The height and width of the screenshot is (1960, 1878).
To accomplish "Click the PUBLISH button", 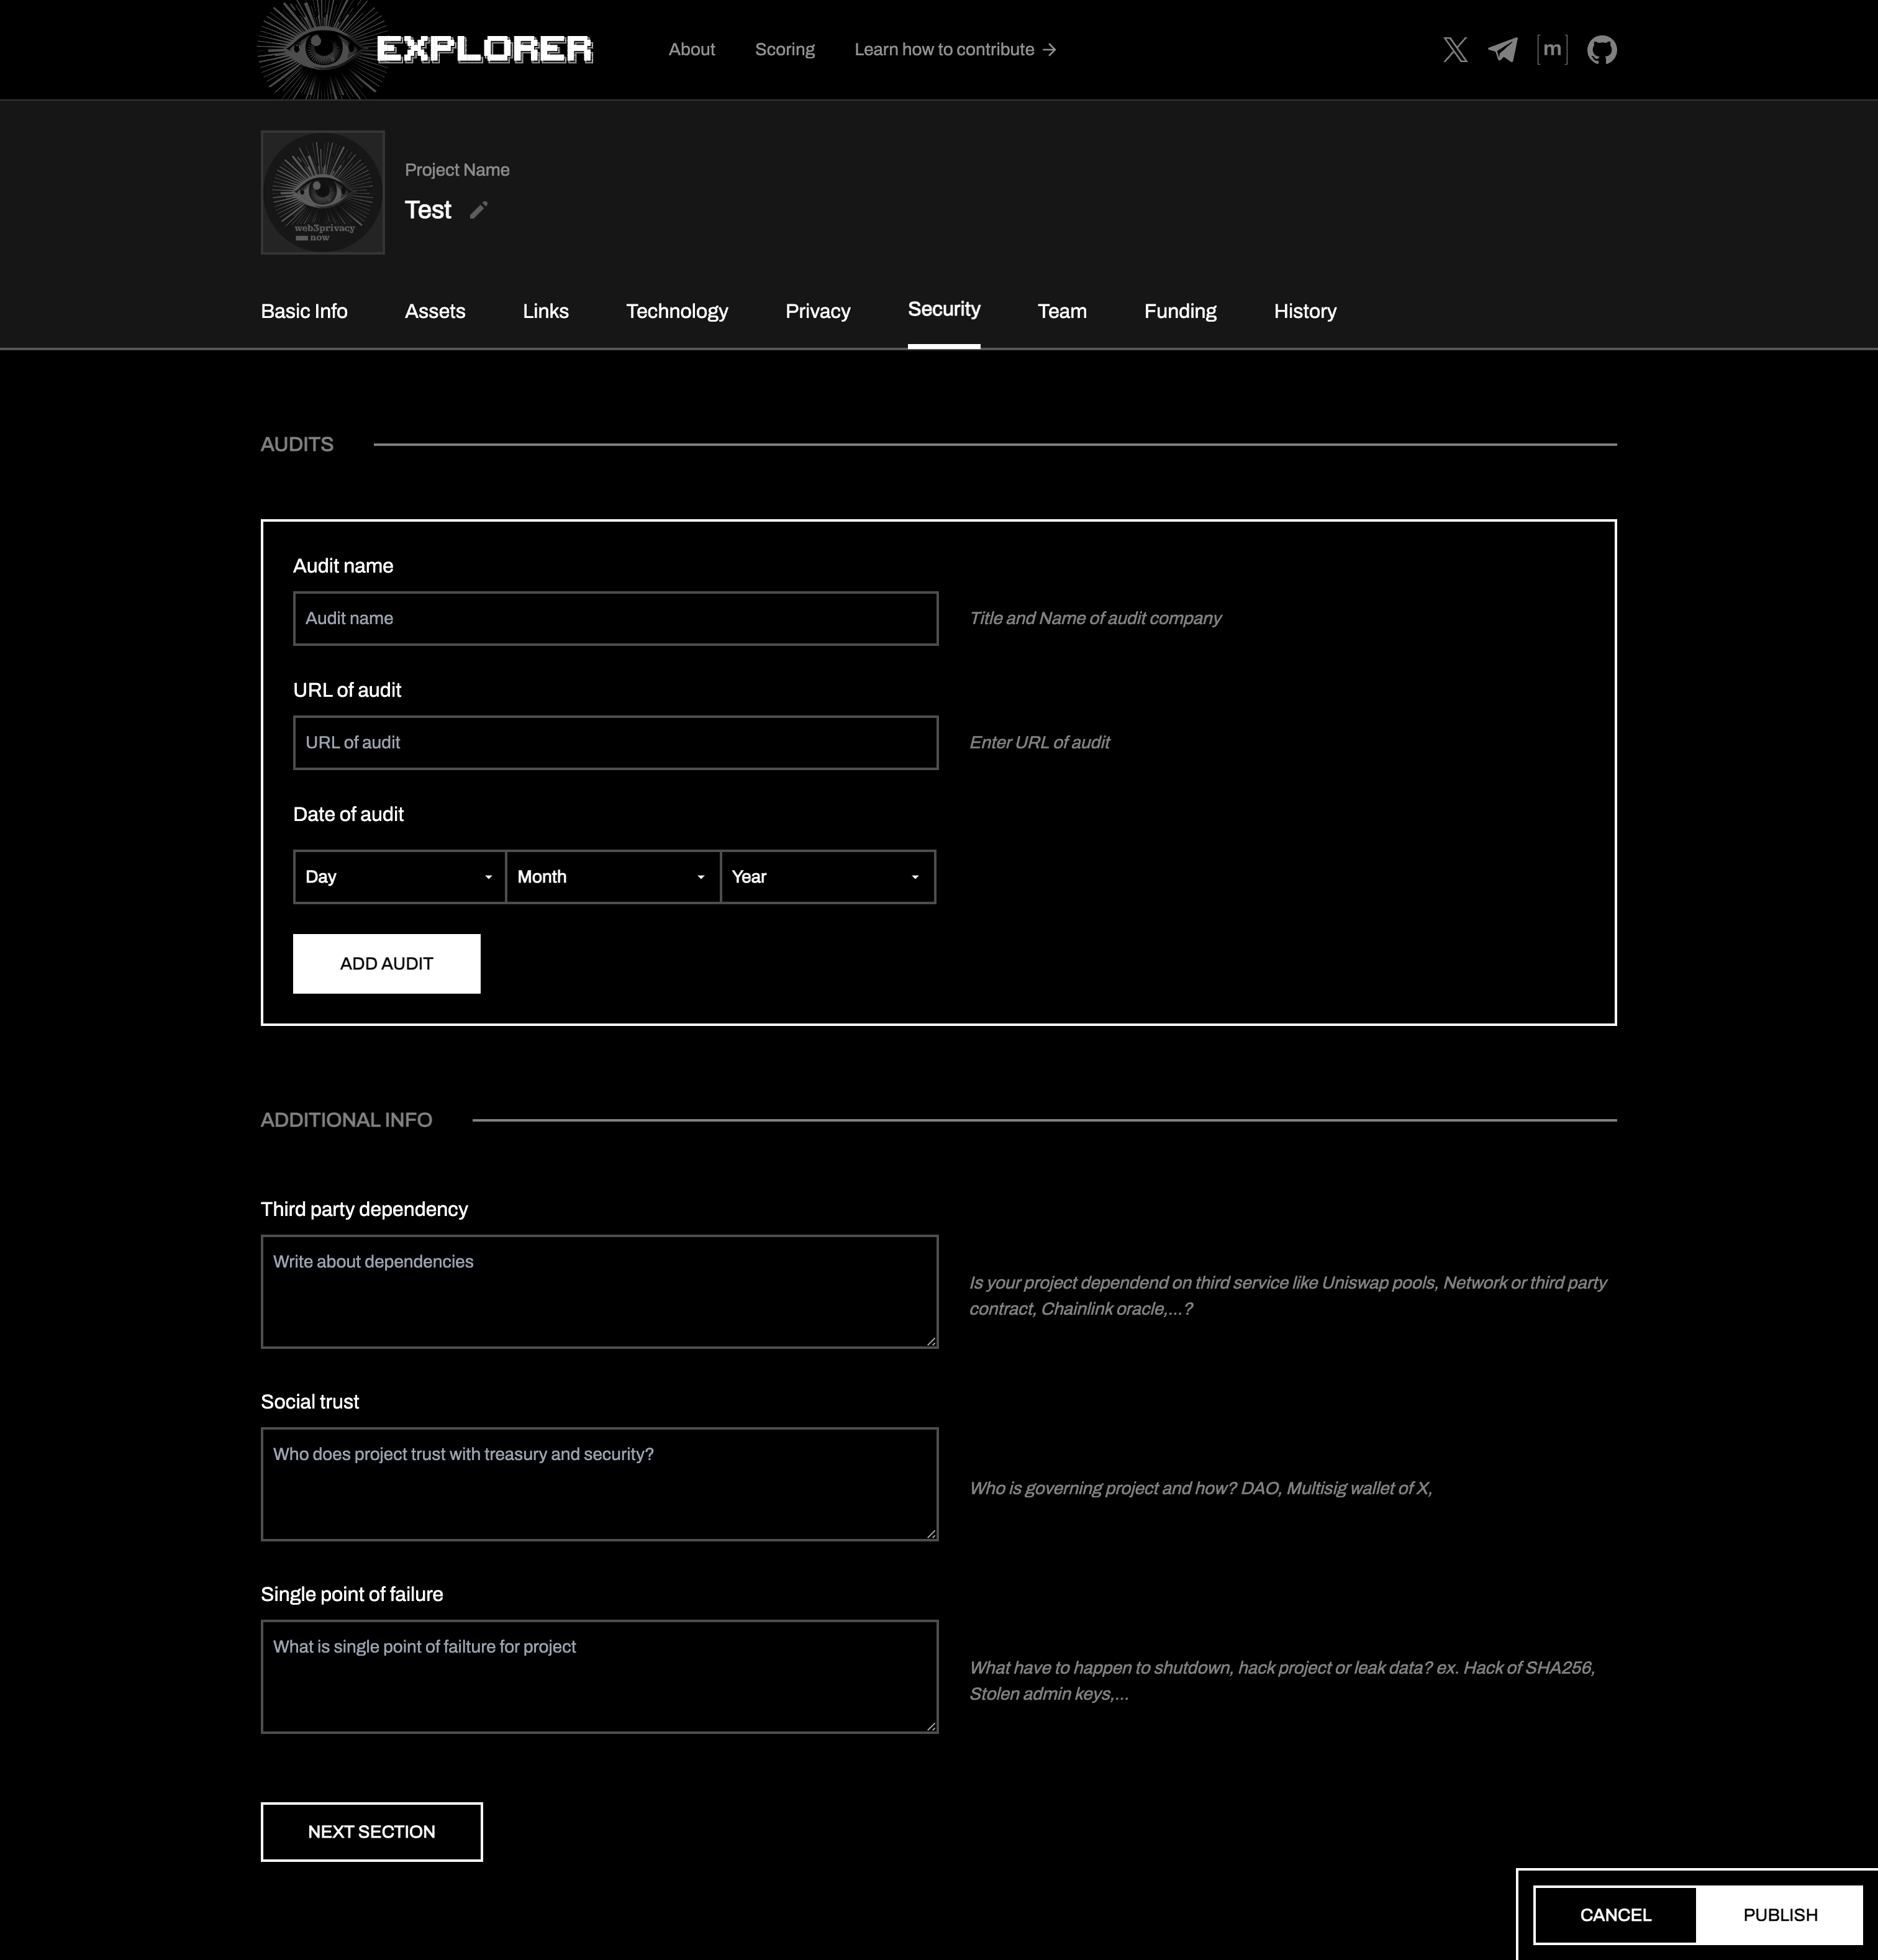I will (1780, 1915).
